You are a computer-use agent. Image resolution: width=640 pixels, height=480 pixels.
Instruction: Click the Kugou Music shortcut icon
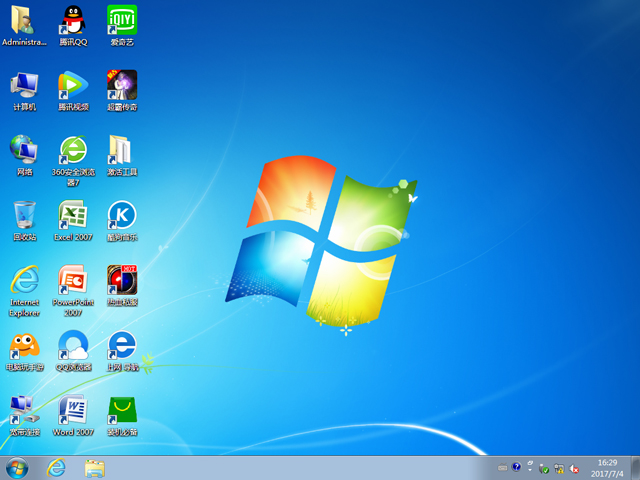click(x=122, y=216)
